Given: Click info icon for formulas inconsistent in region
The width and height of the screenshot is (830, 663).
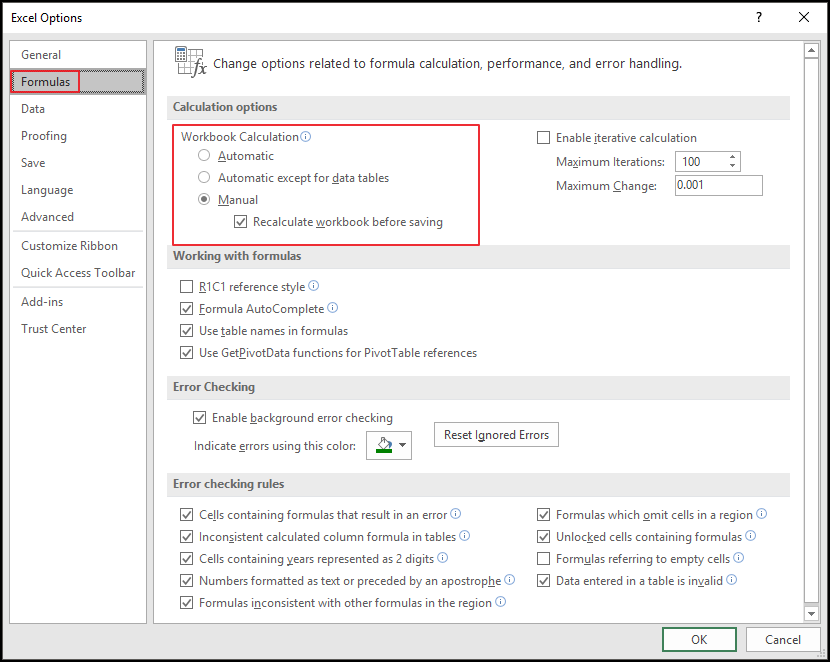Looking at the screenshot, I should click(500, 602).
